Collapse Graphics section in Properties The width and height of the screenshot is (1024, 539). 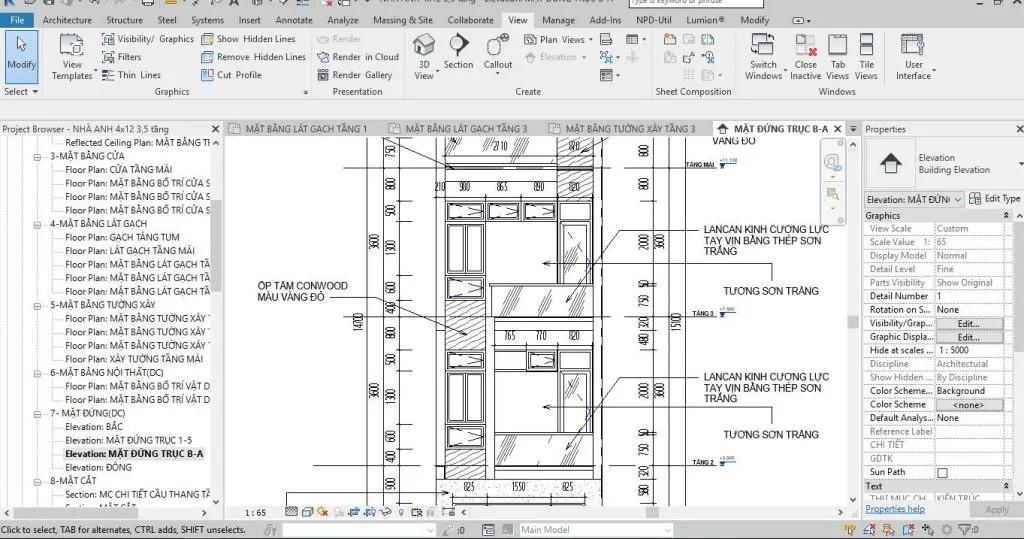pyautogui.click(x=1006, y=215)
